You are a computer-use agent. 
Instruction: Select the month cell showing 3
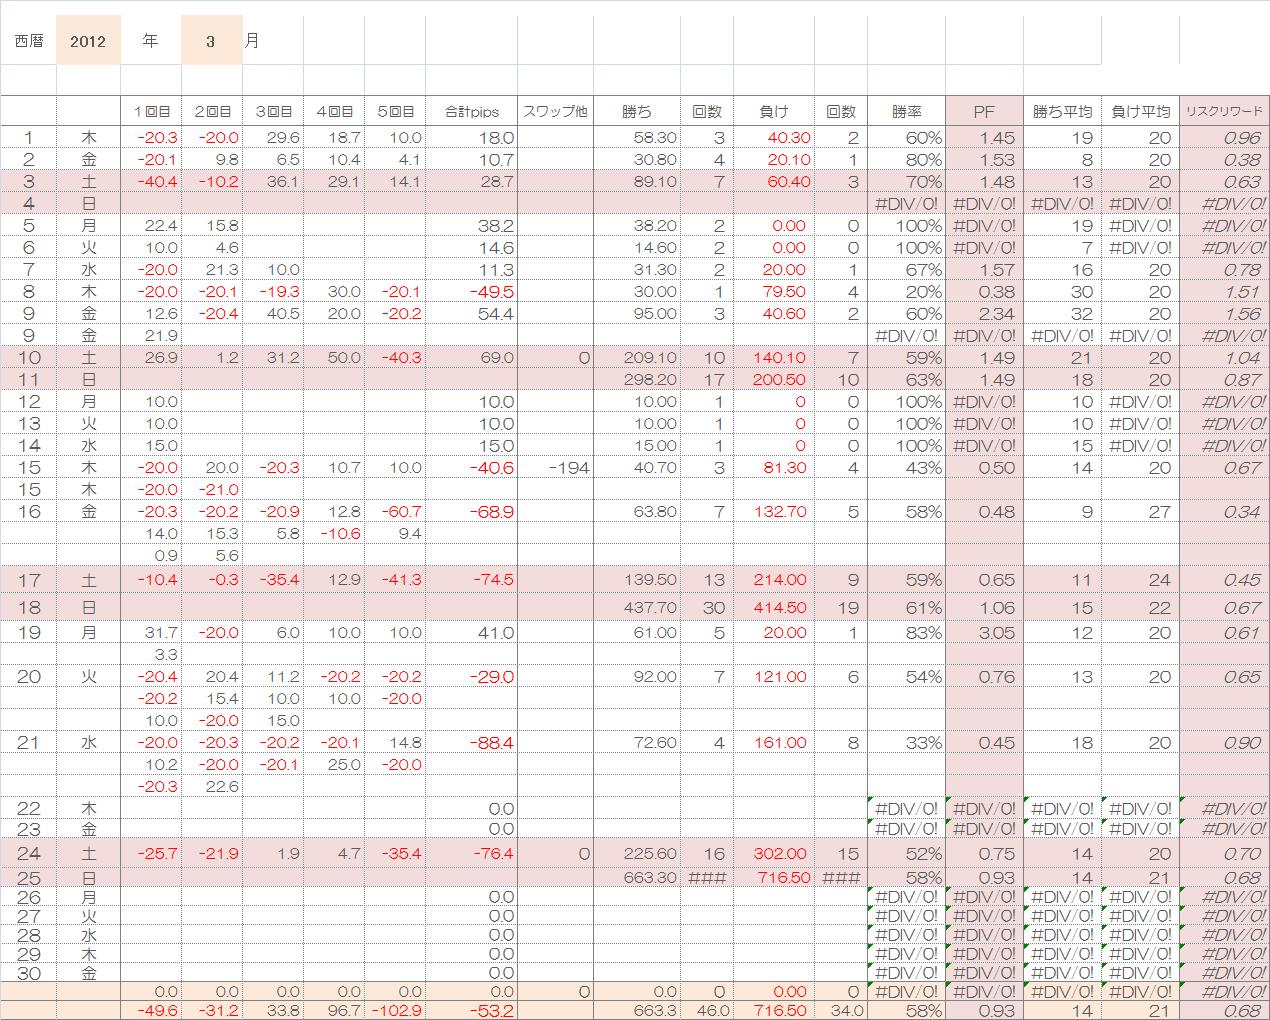211,41
